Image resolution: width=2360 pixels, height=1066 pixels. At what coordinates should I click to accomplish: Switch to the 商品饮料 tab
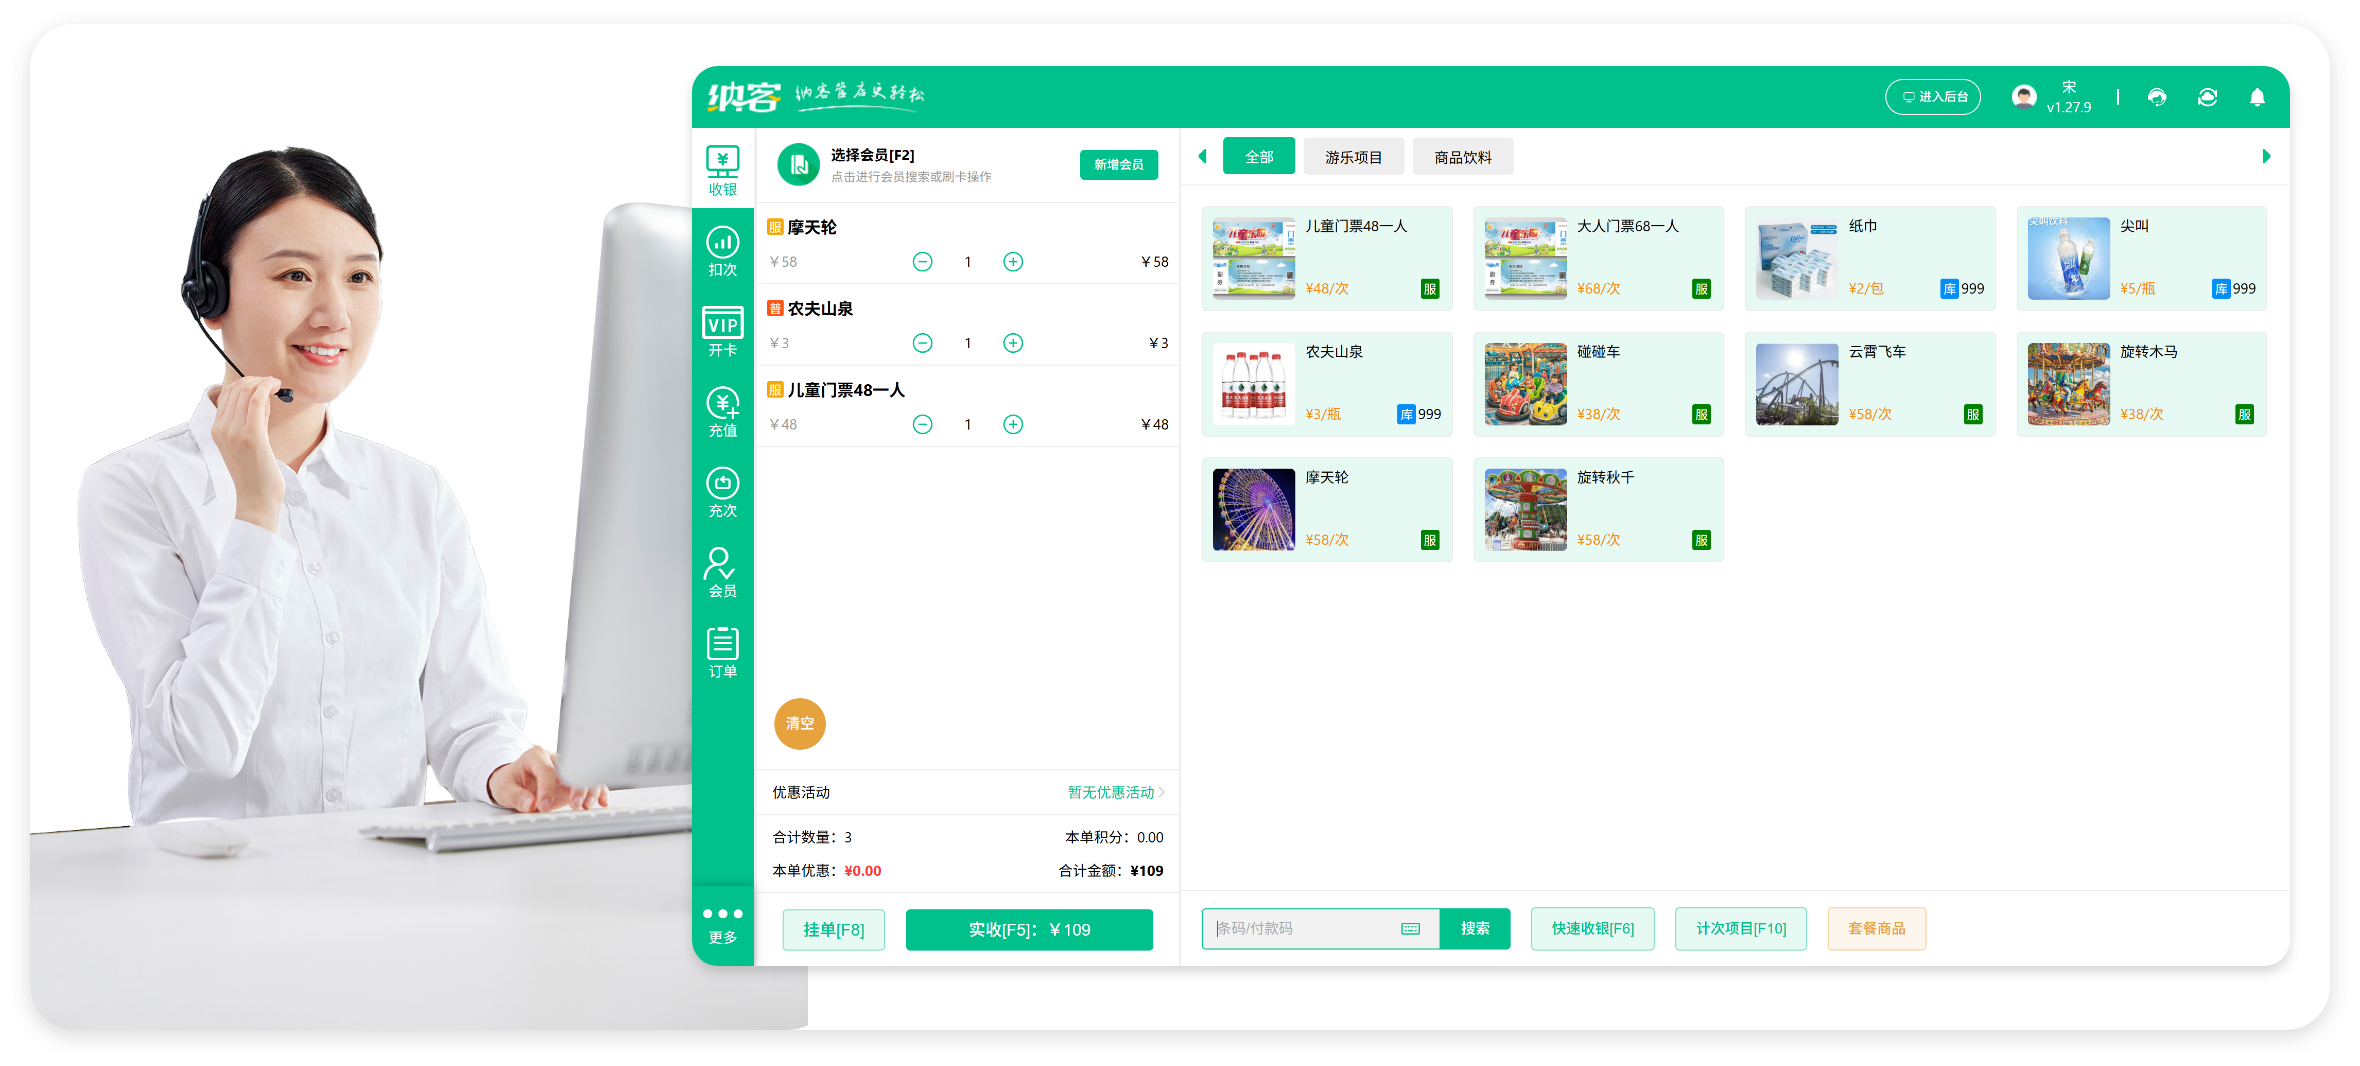pyautogui.click(x=1462, y=157)
